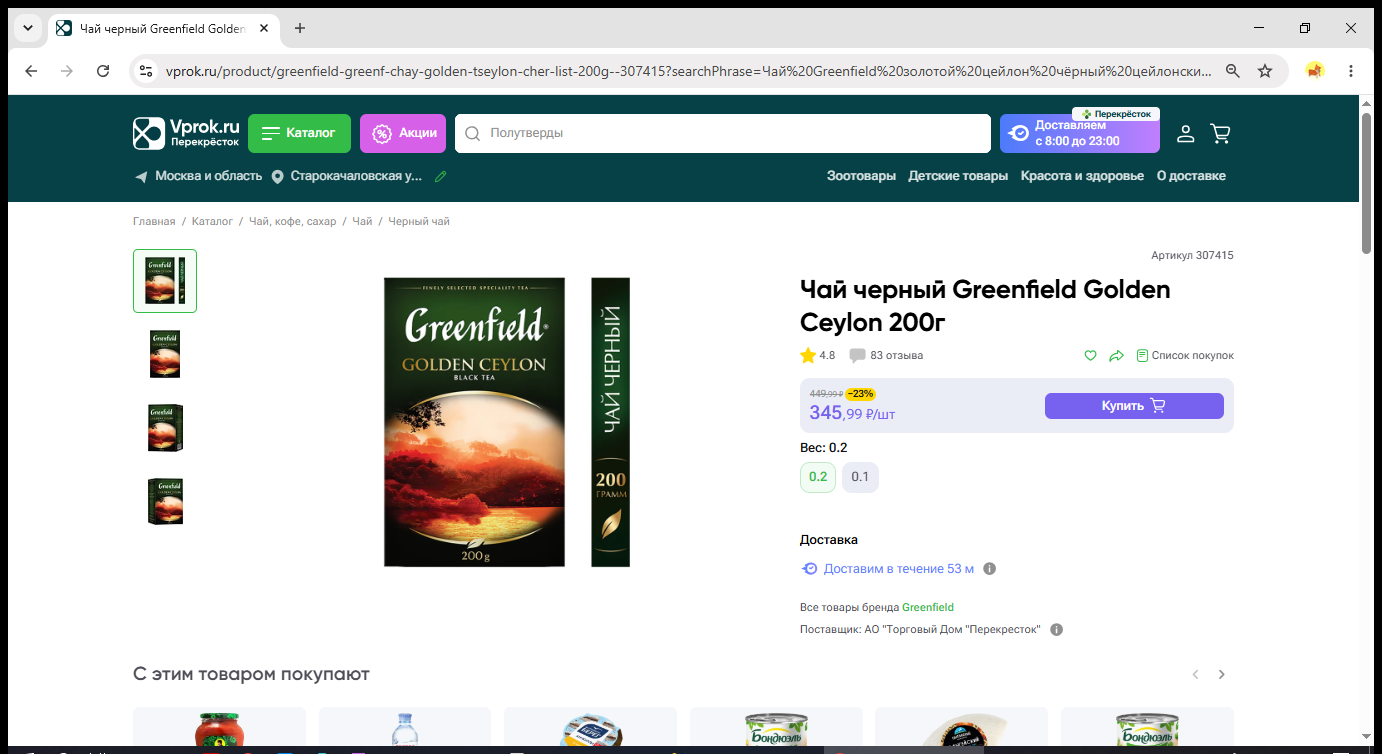1382x754 pixels.
Task: Click the product title Чай черный Greenfield Golden Ceylon
Action: (985, 306)
